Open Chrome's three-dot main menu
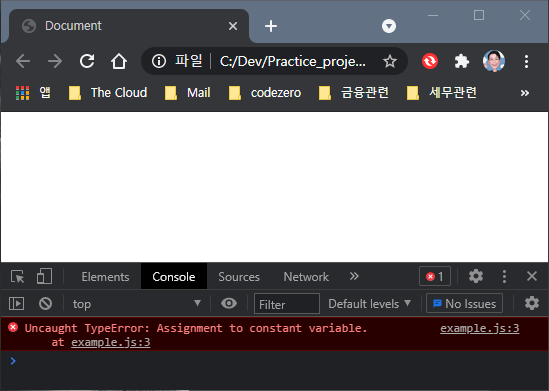549x391 pixels. pyautogui.click(x=526, y=62)
